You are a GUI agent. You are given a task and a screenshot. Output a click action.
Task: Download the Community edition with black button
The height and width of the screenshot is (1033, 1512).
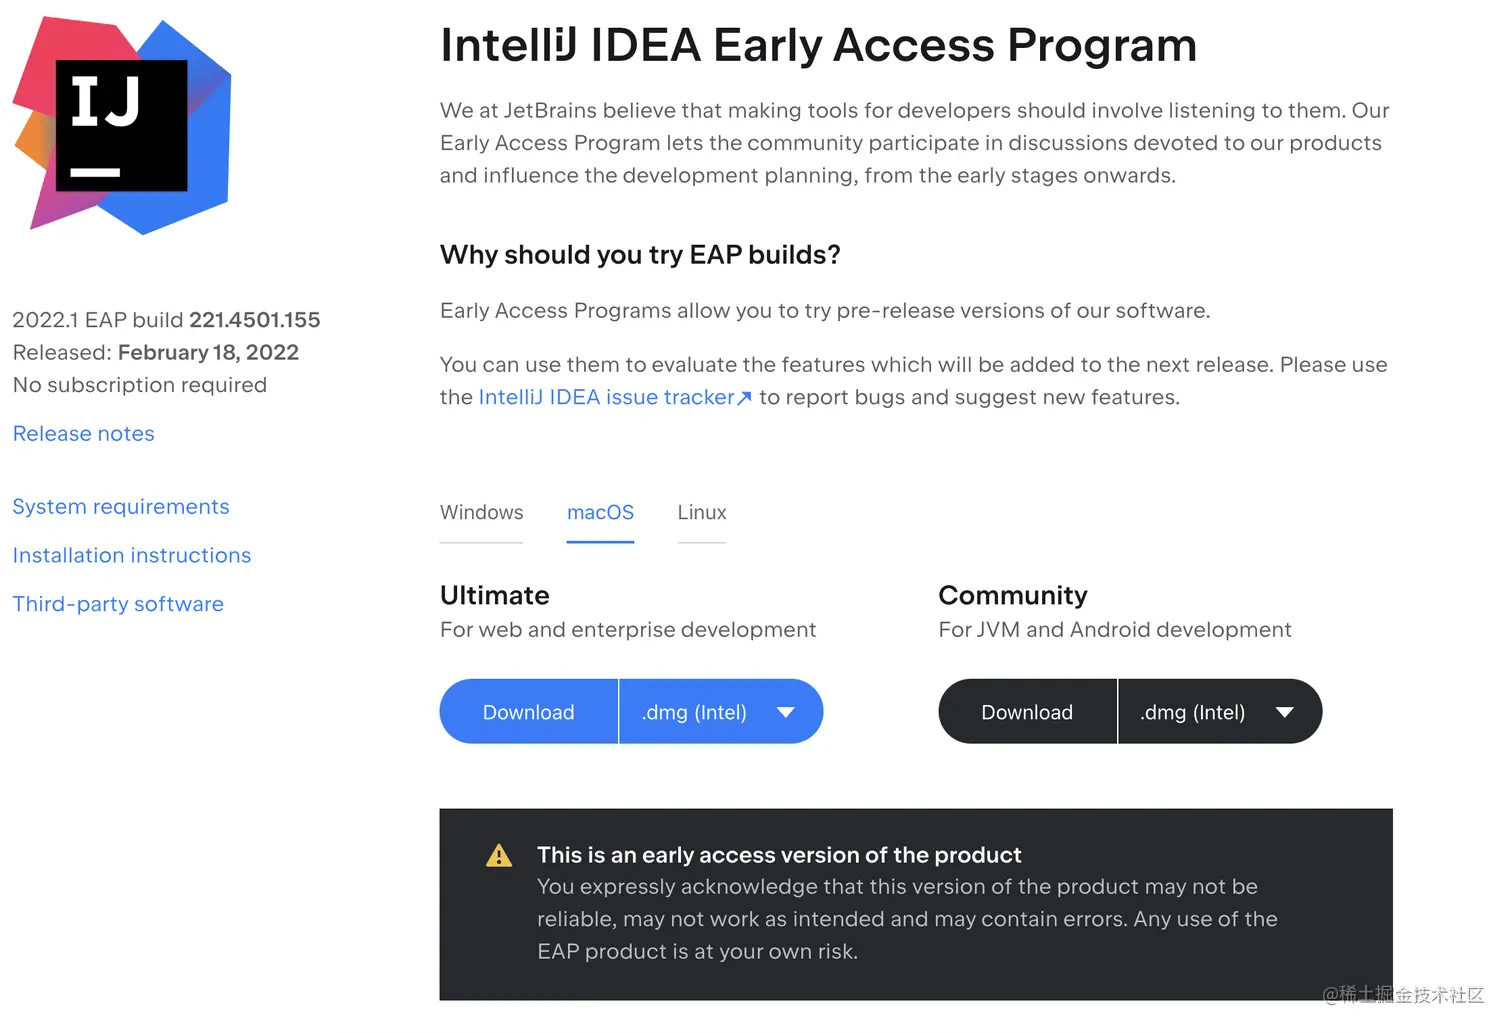tap(1027, 712)
